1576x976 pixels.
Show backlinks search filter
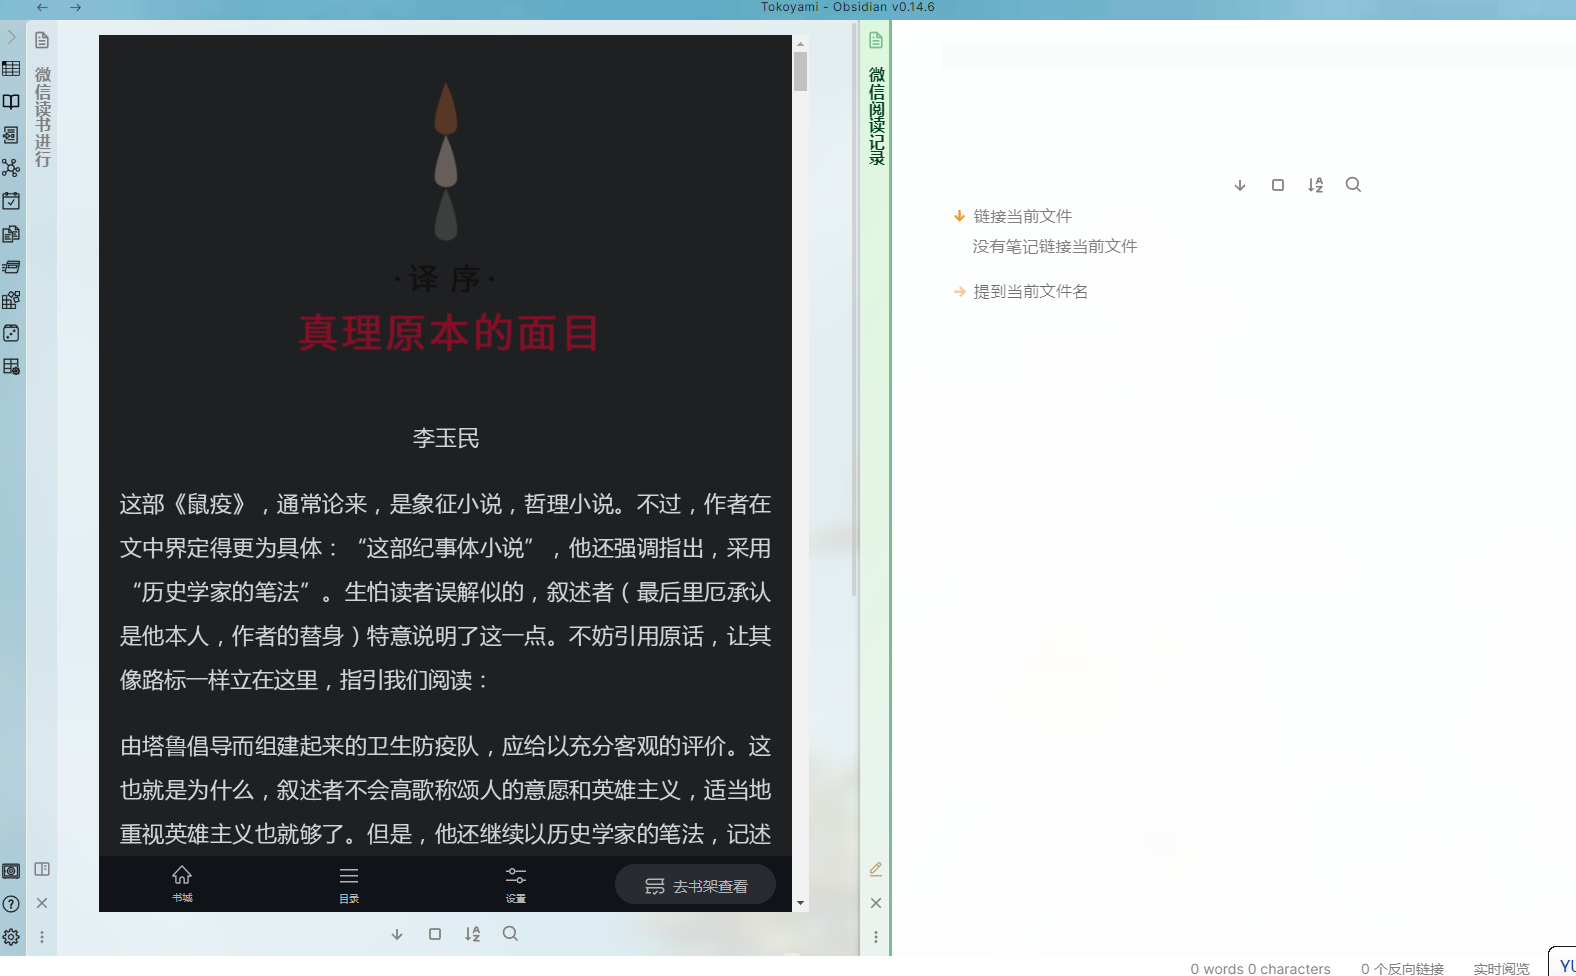pyautogui.click(x=1353, y=185)
